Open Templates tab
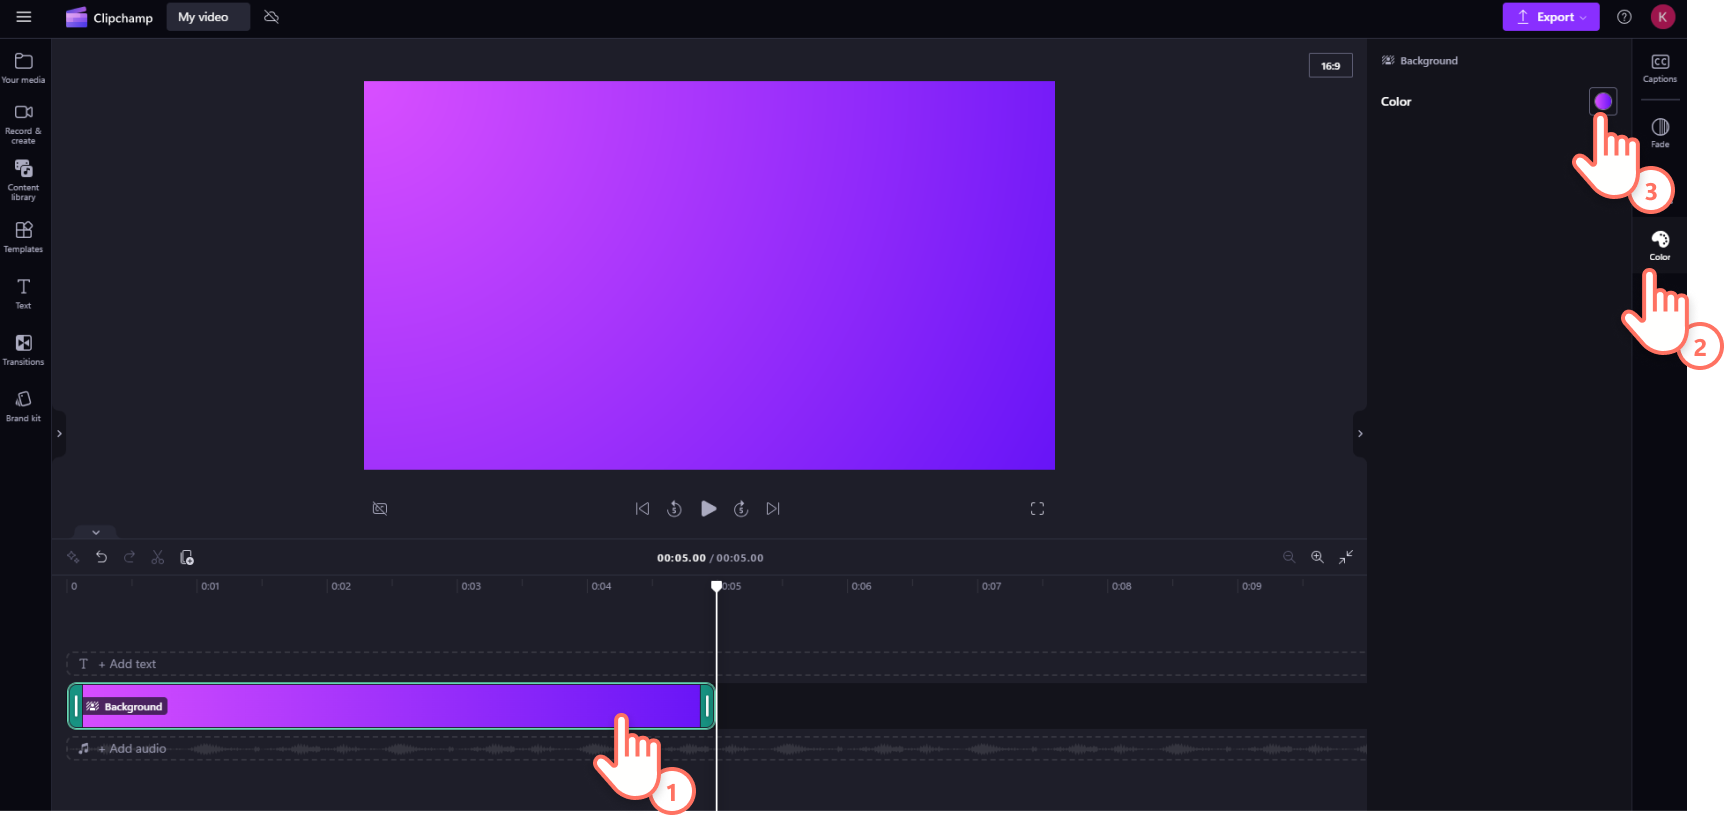 tap(24, 237)
